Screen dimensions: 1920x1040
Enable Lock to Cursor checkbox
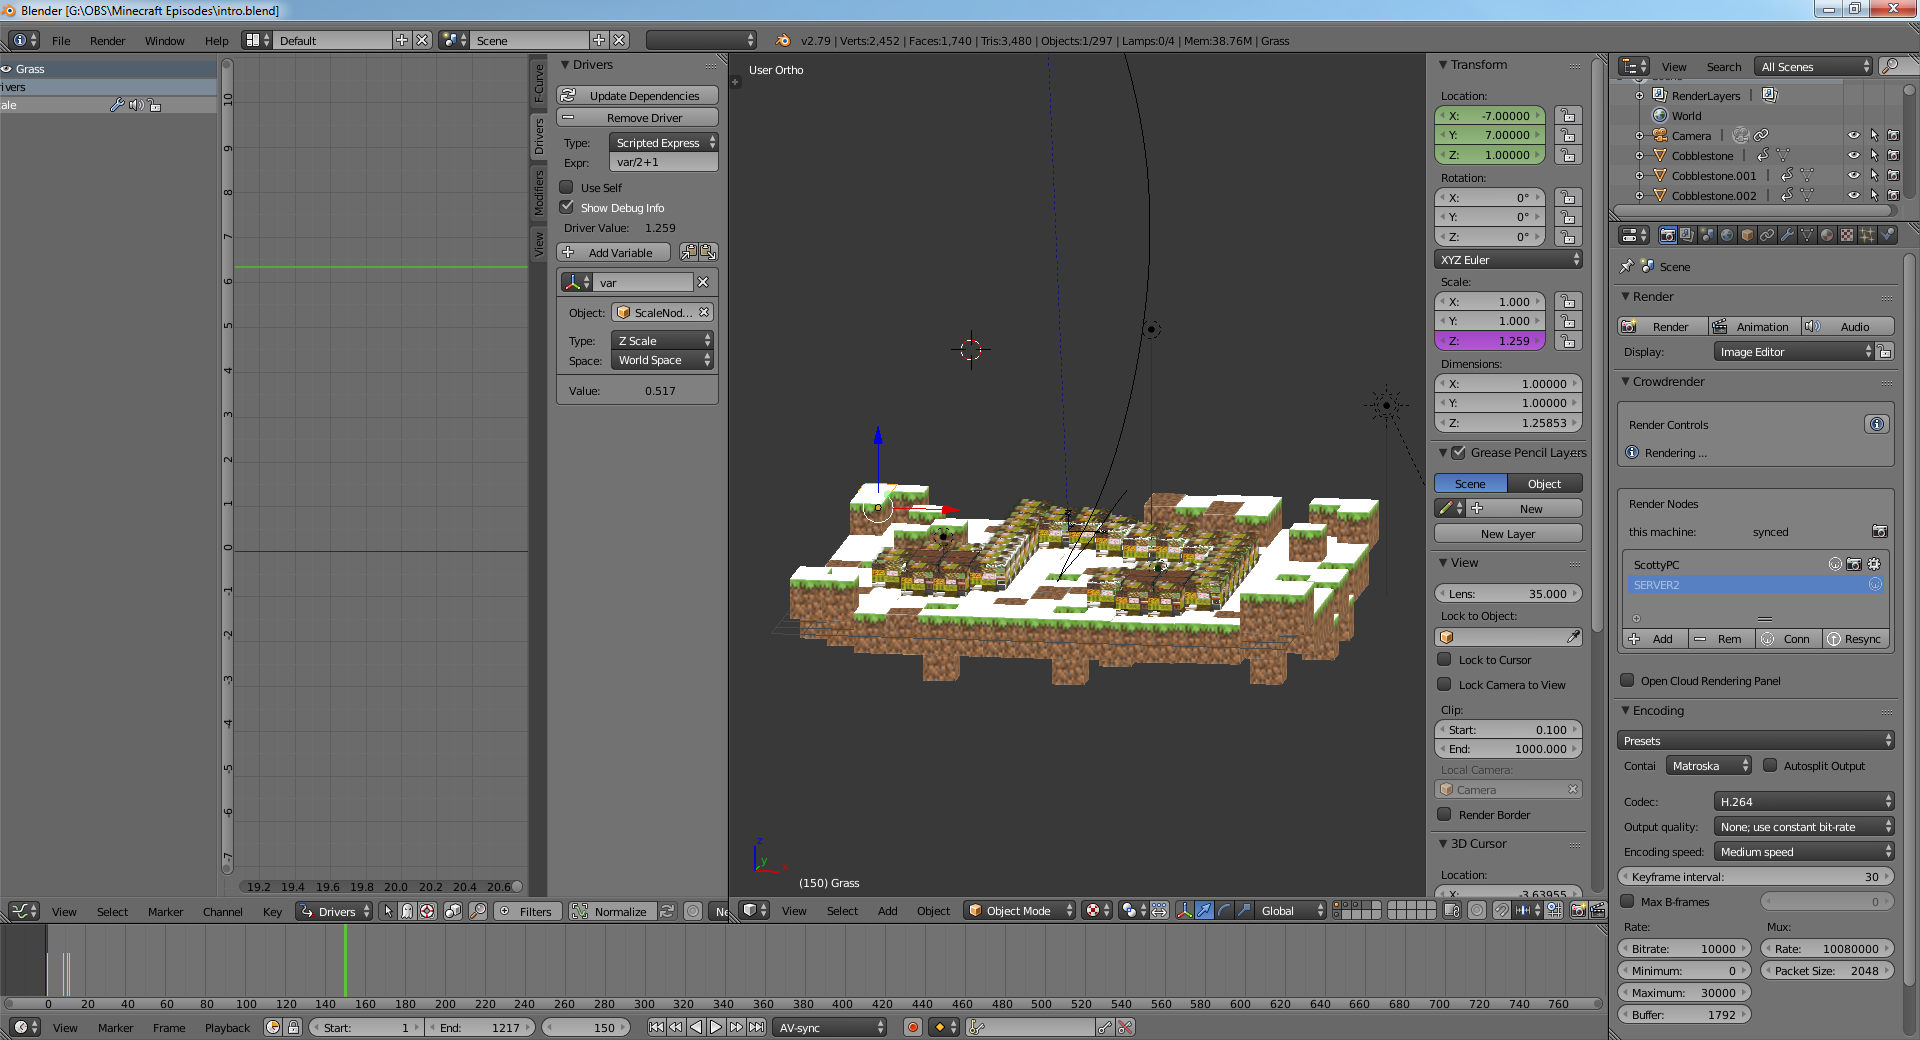[x=1444, y=659]
